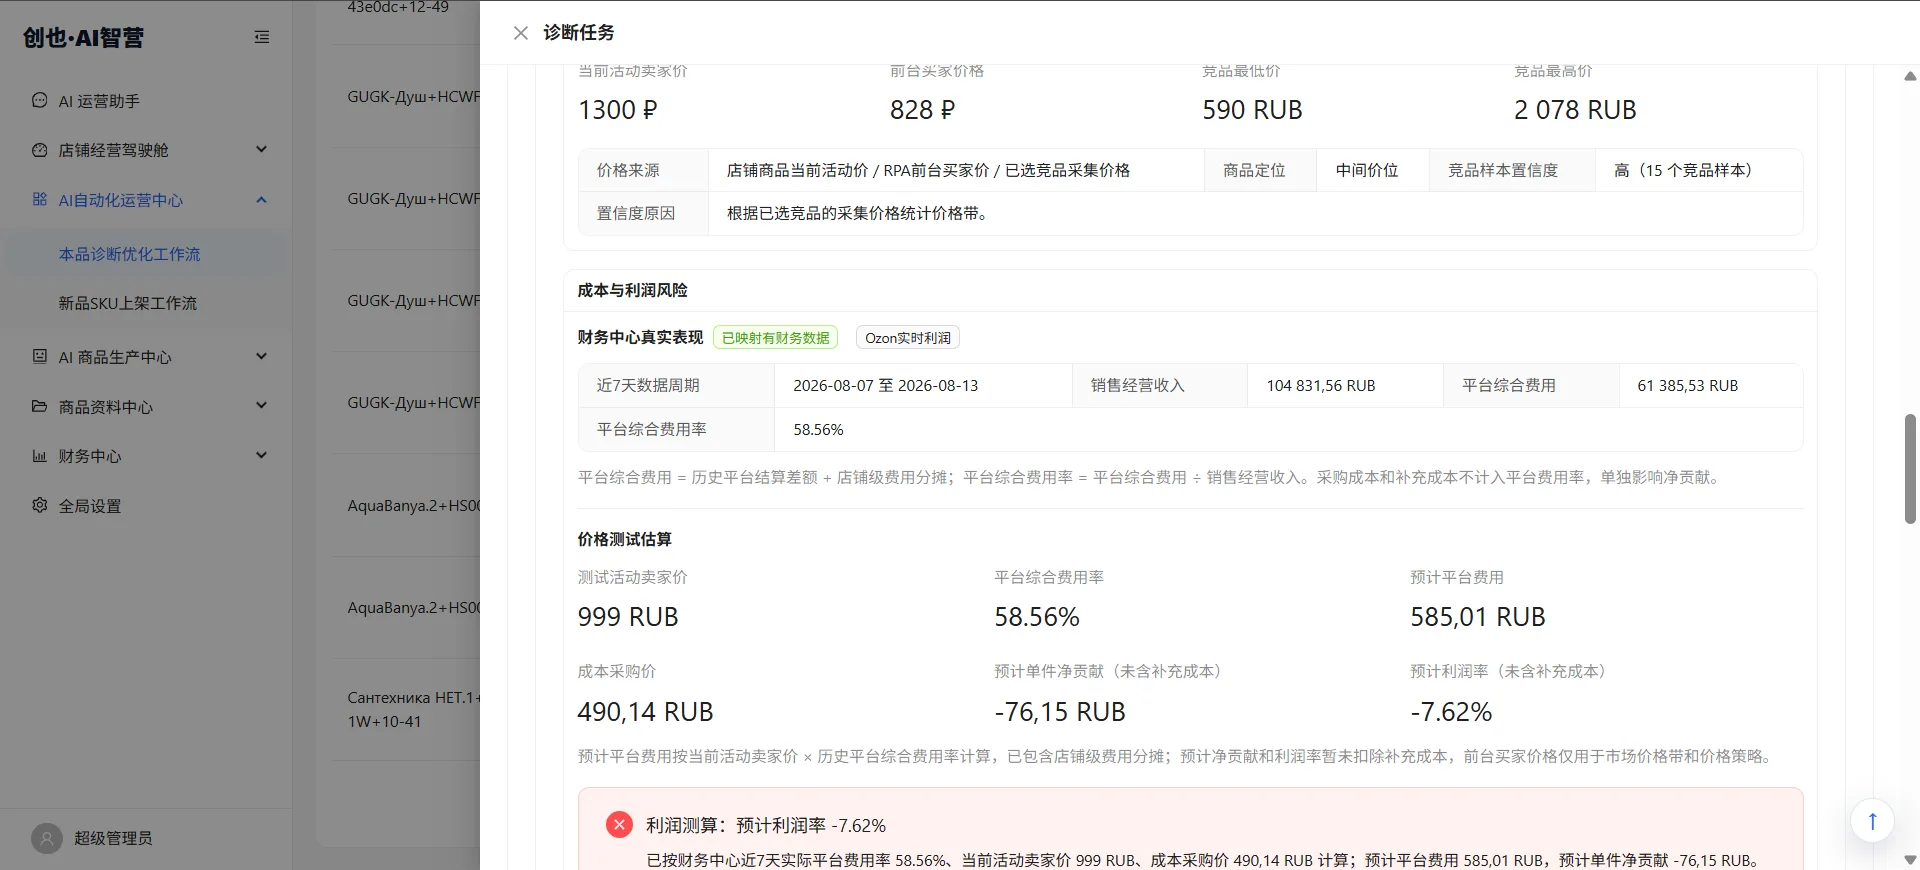The width and height of the screenshot is (1920, 870).
Task: Click the 财务中心 bar chart icon
Action: click(x=40, y=456)
